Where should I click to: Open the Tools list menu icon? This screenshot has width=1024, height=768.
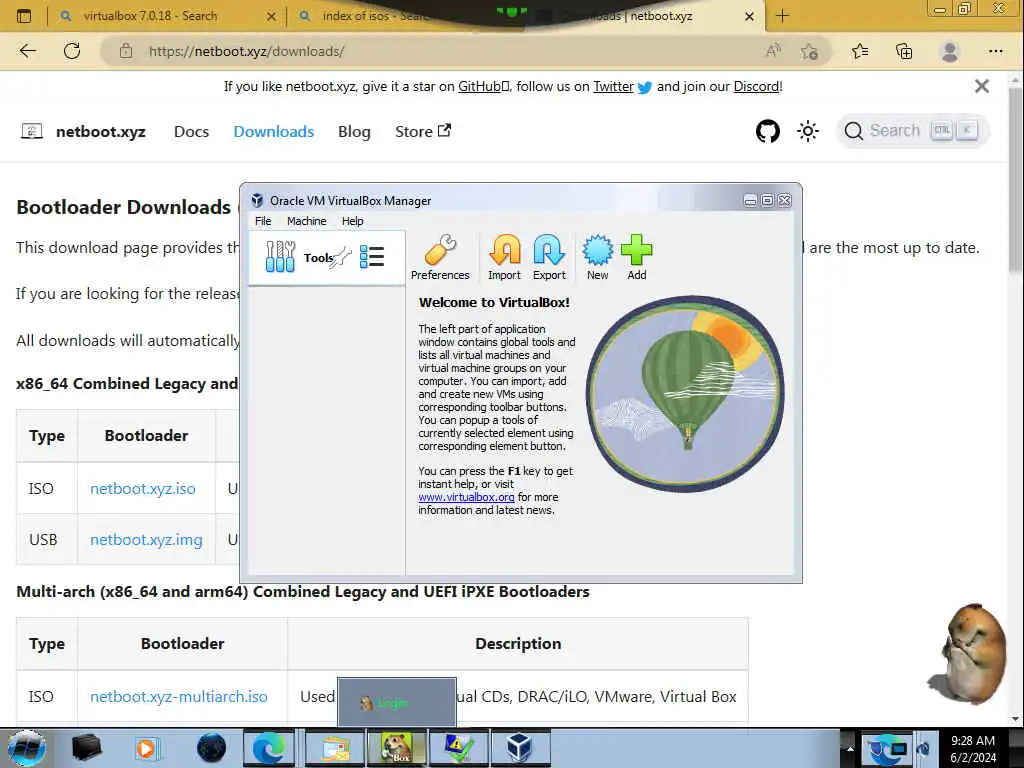coord(372,257)
